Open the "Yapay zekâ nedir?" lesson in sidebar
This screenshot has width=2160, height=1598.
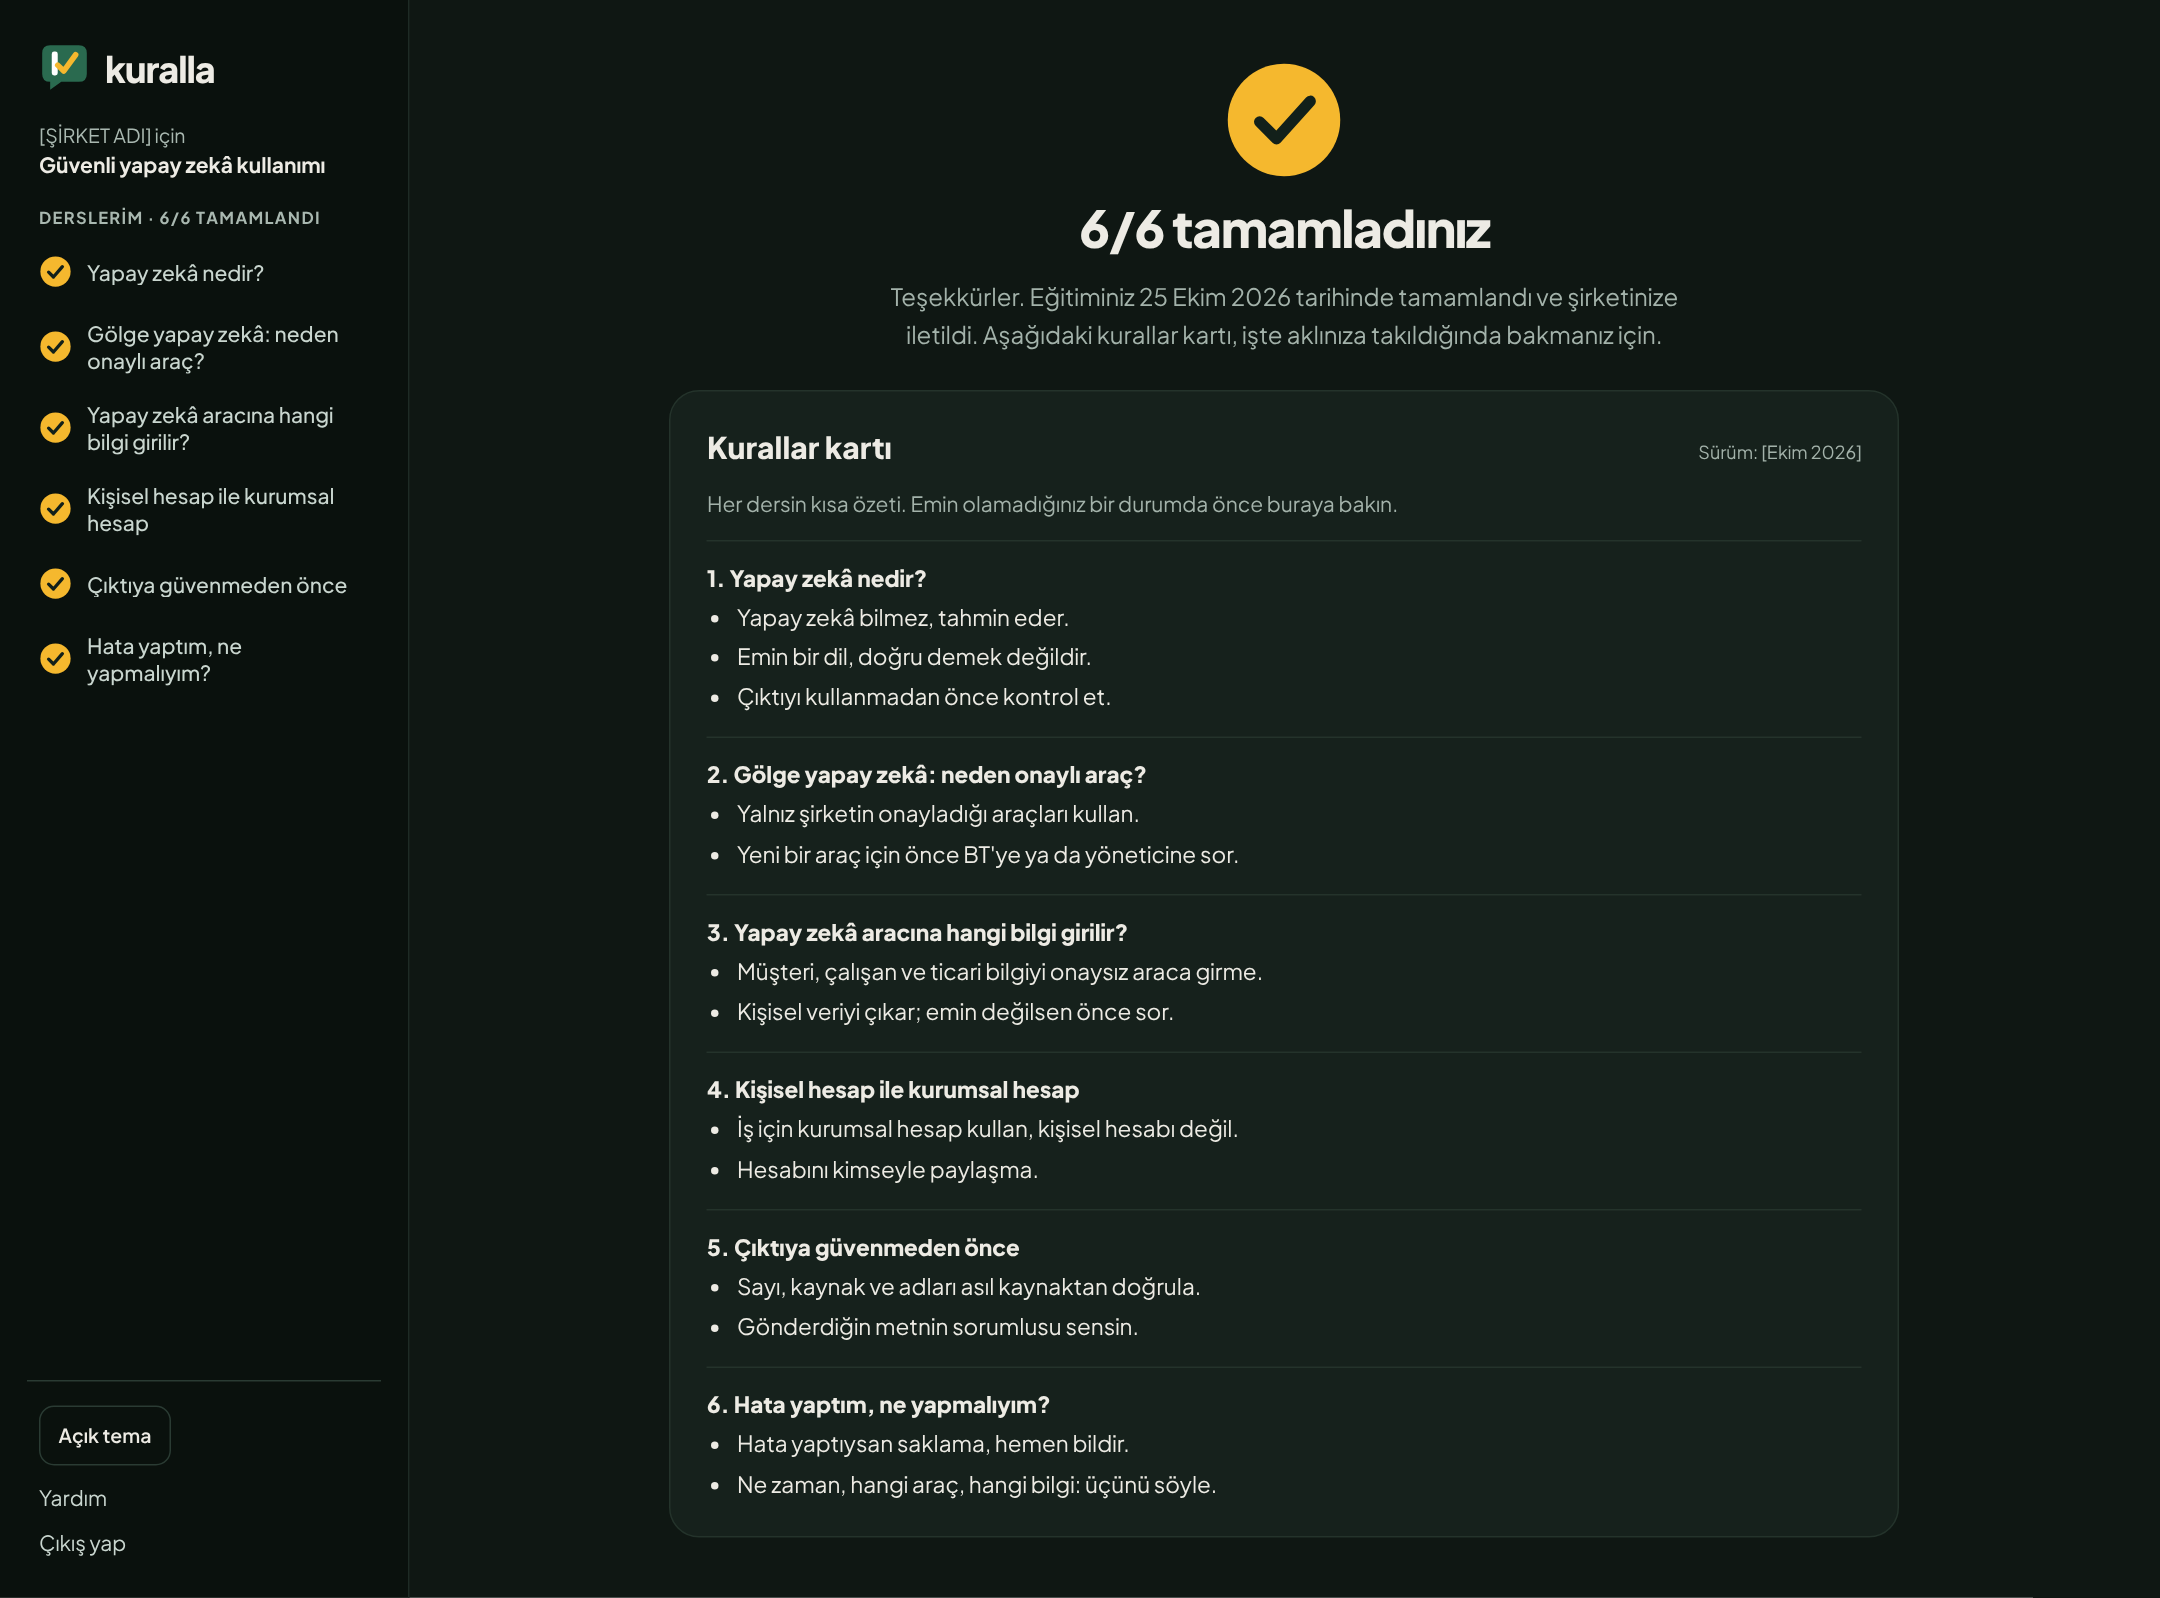[175, 273]
